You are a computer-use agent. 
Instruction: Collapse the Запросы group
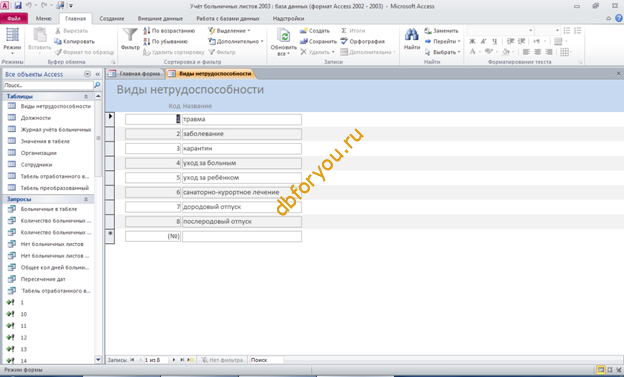point(86,199)
